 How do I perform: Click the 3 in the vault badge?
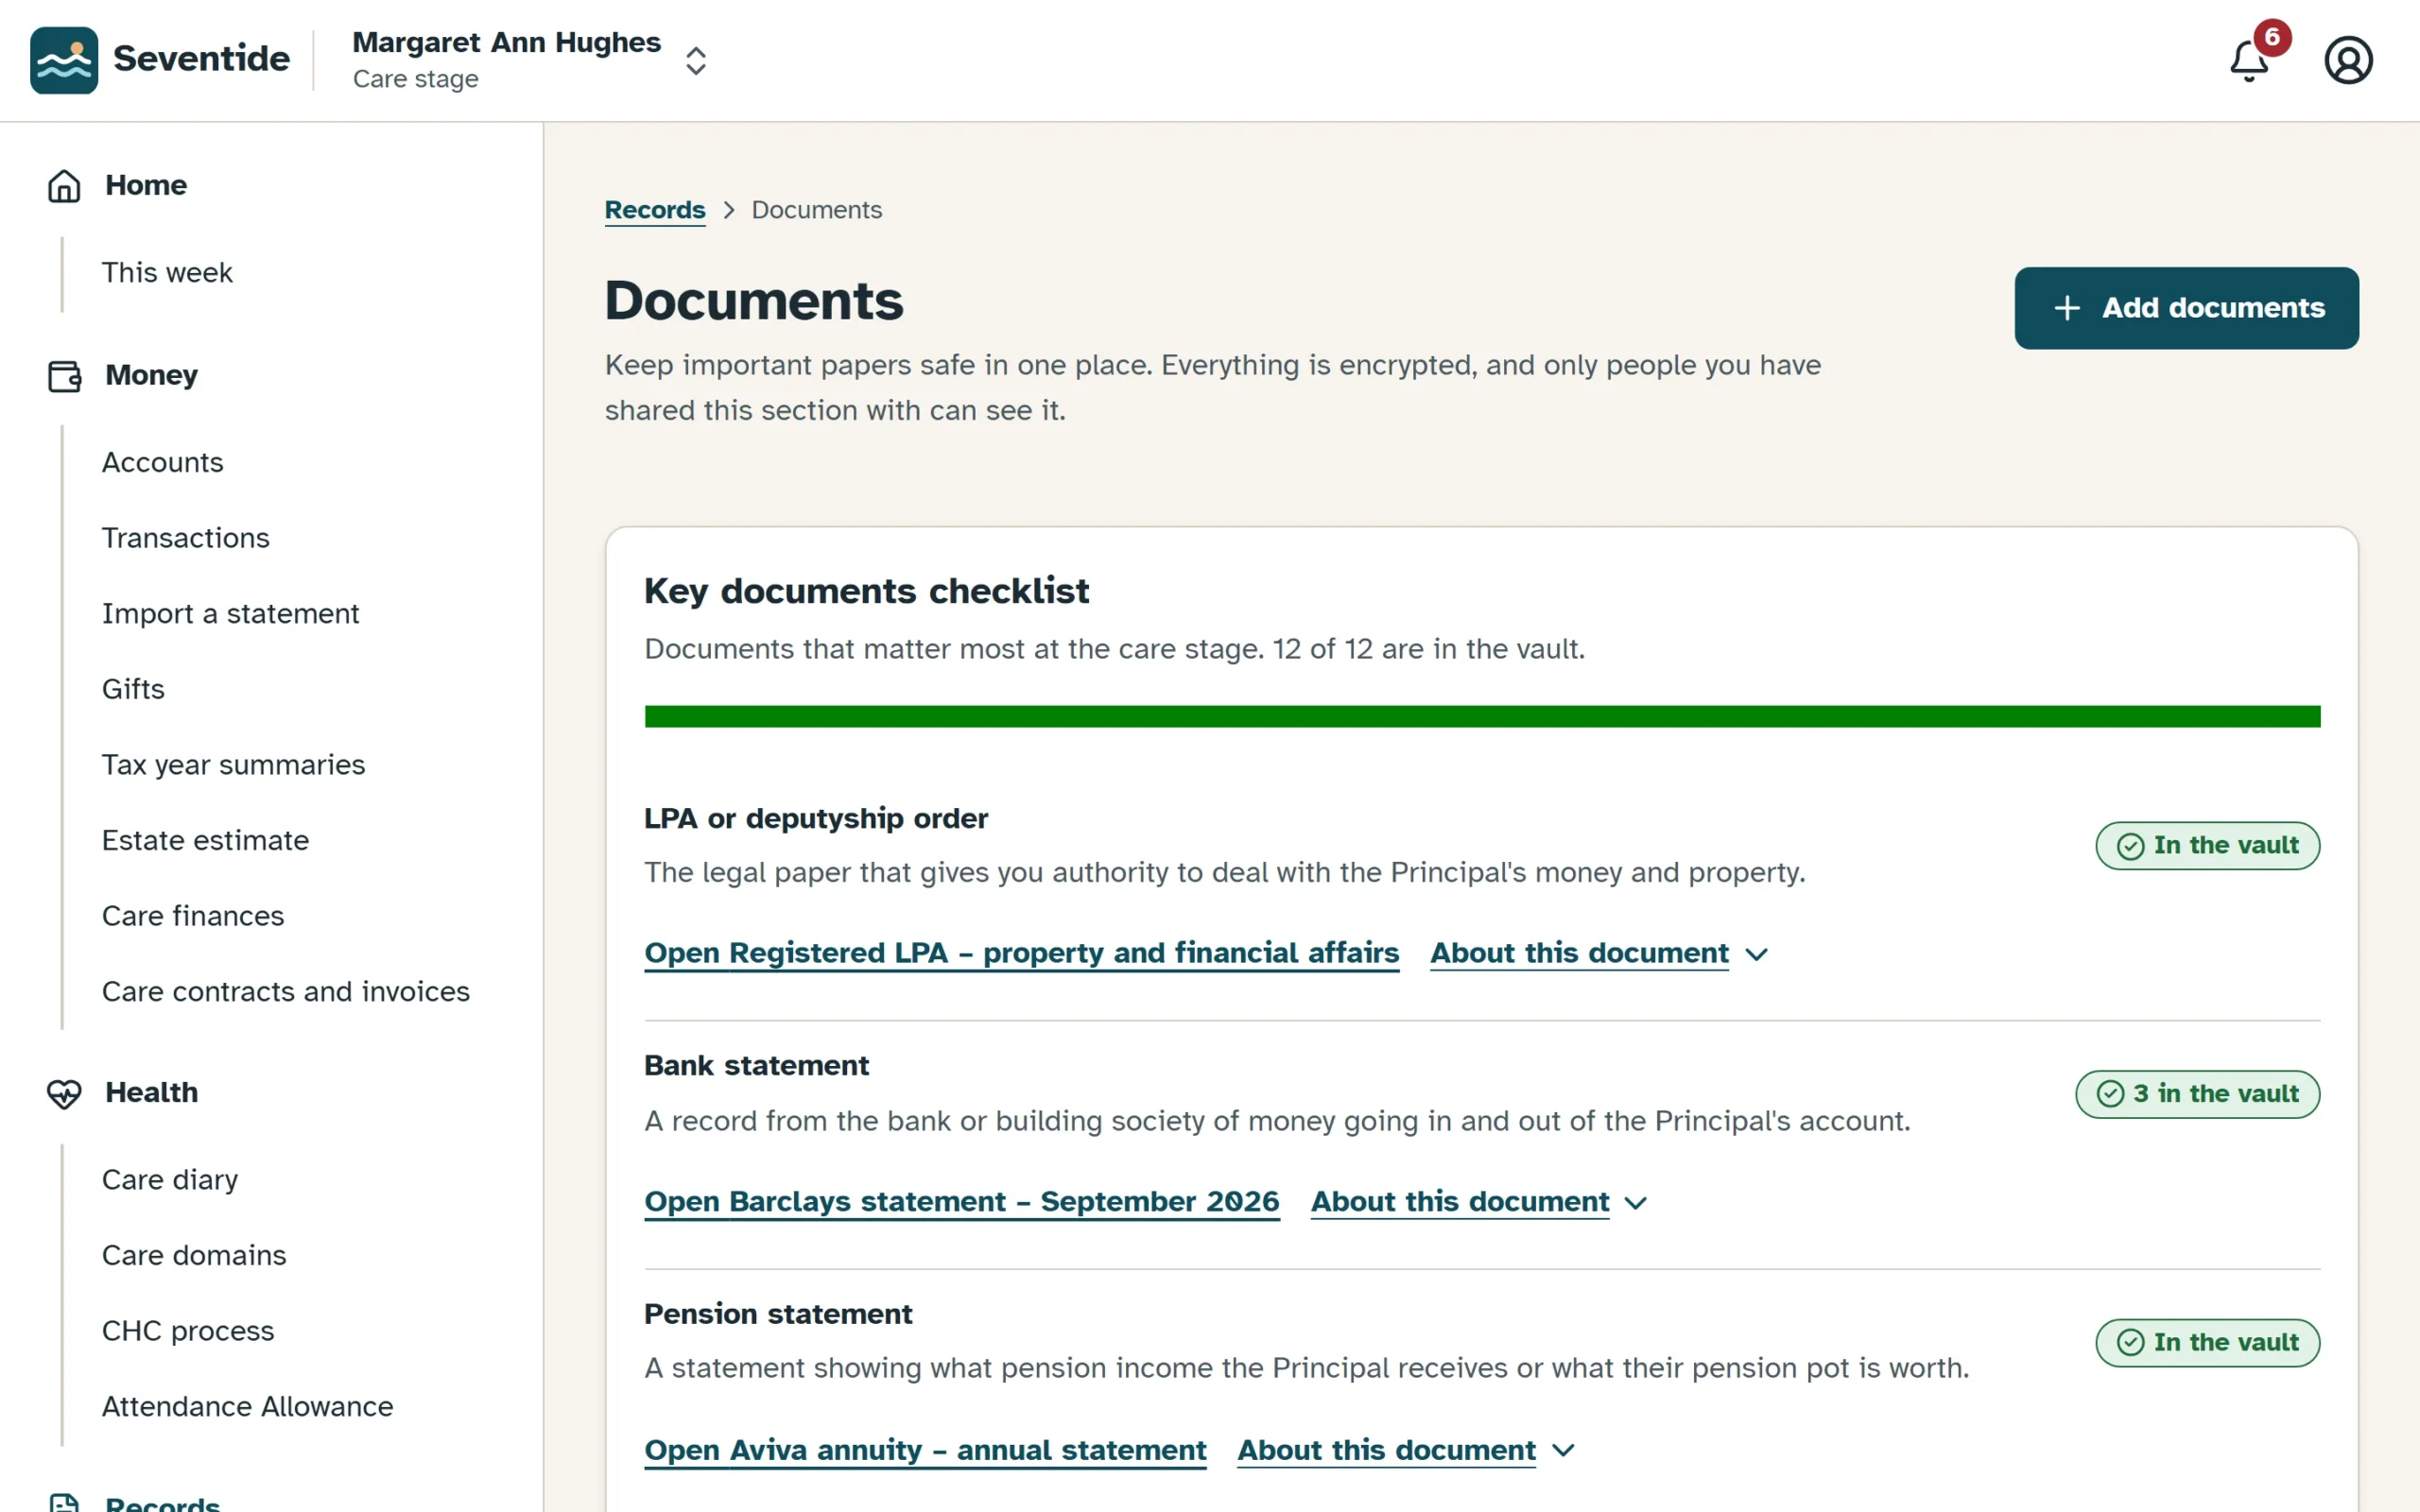pos(2197,1094)
